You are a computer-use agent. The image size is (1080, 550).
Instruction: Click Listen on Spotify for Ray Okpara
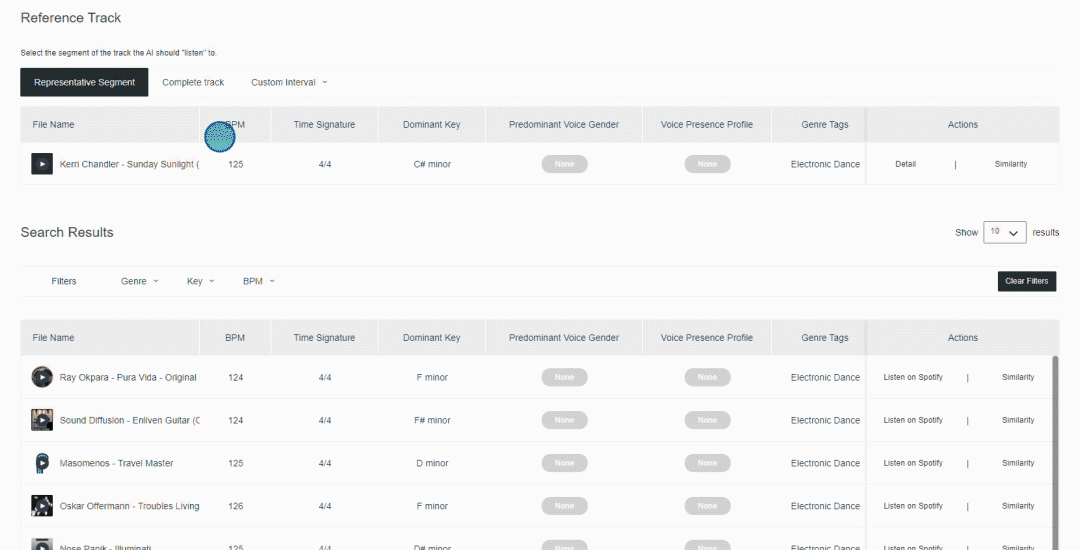913,377
